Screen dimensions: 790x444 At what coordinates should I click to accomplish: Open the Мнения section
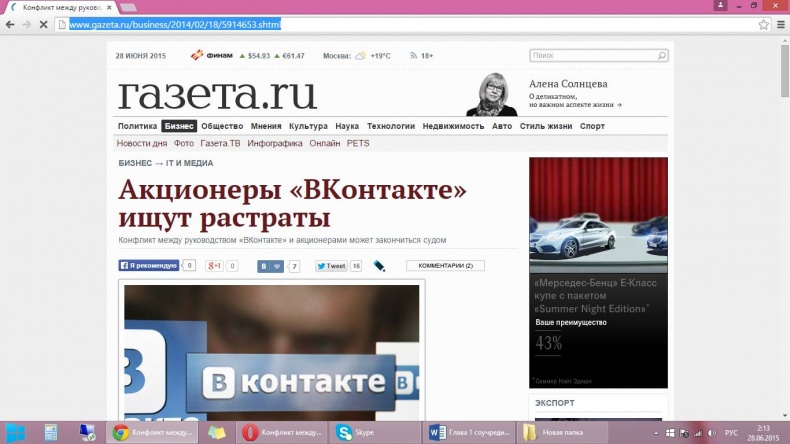tap(266, 126)
